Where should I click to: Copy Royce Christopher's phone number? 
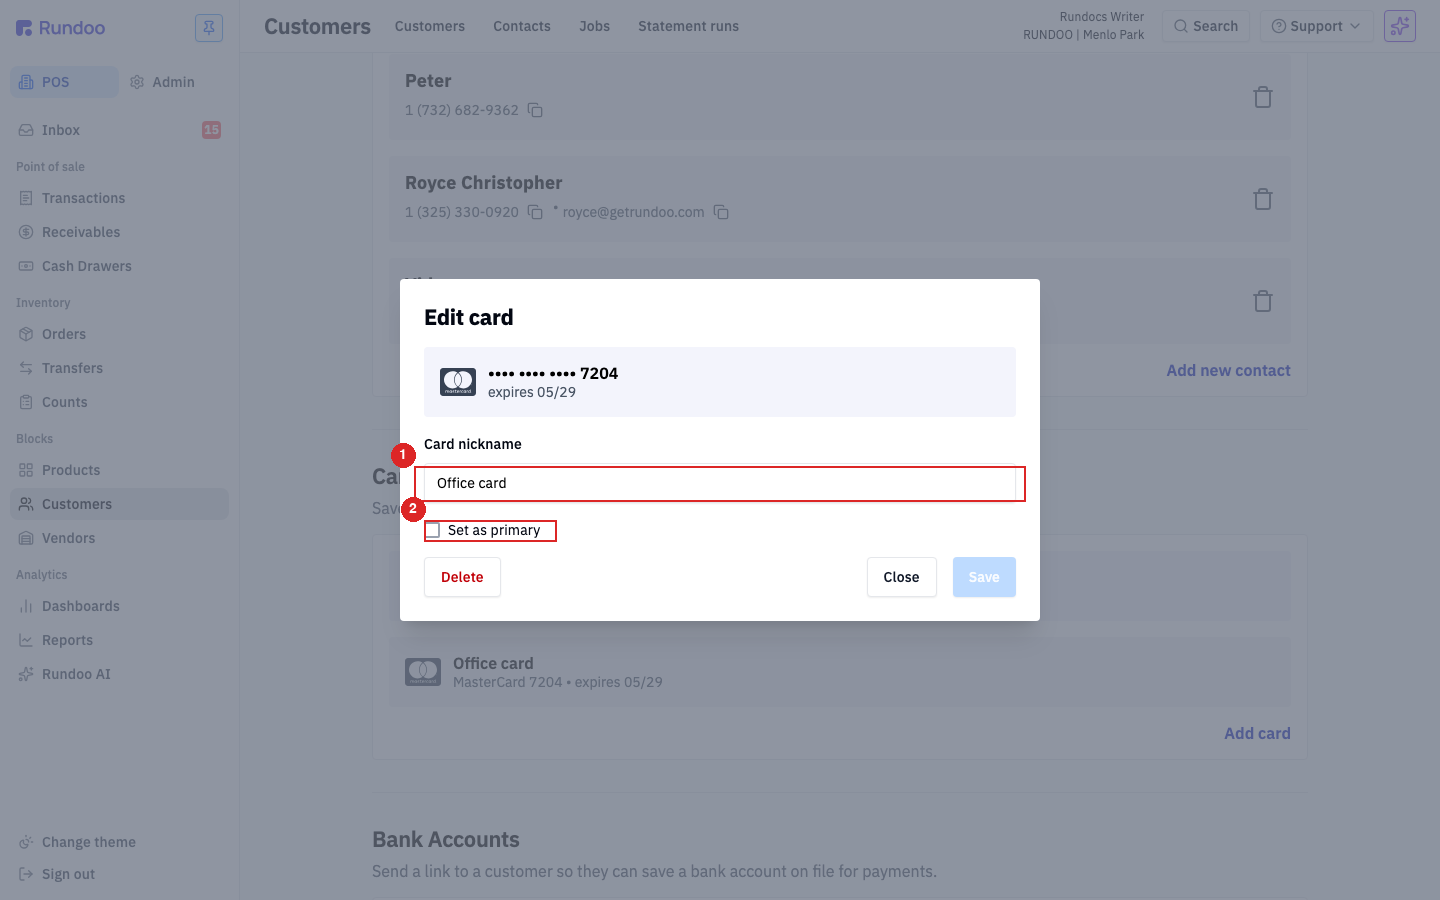coord(535,212)
